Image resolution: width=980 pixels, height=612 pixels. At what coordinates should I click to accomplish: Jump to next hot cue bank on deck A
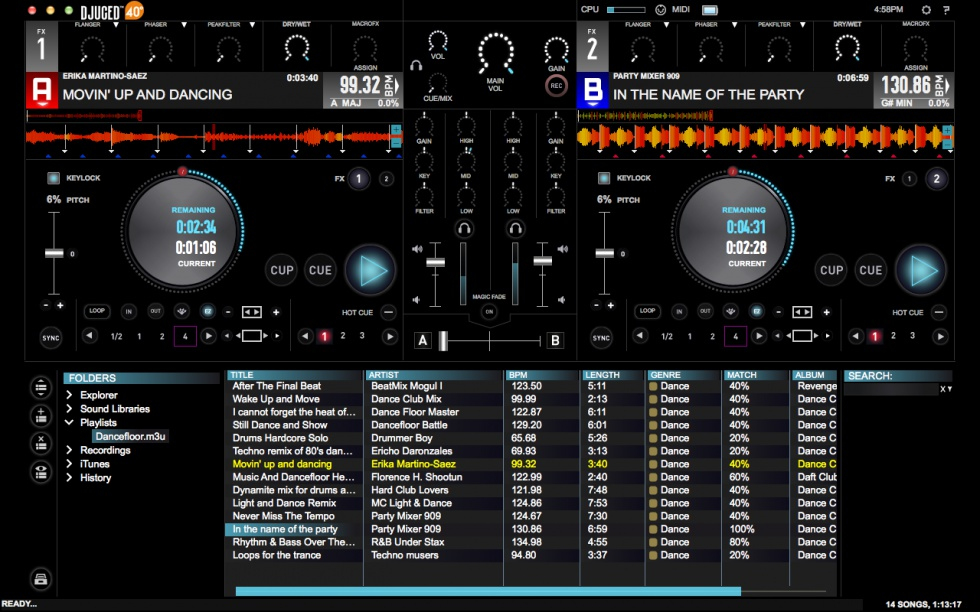click(x=389, y=336)
